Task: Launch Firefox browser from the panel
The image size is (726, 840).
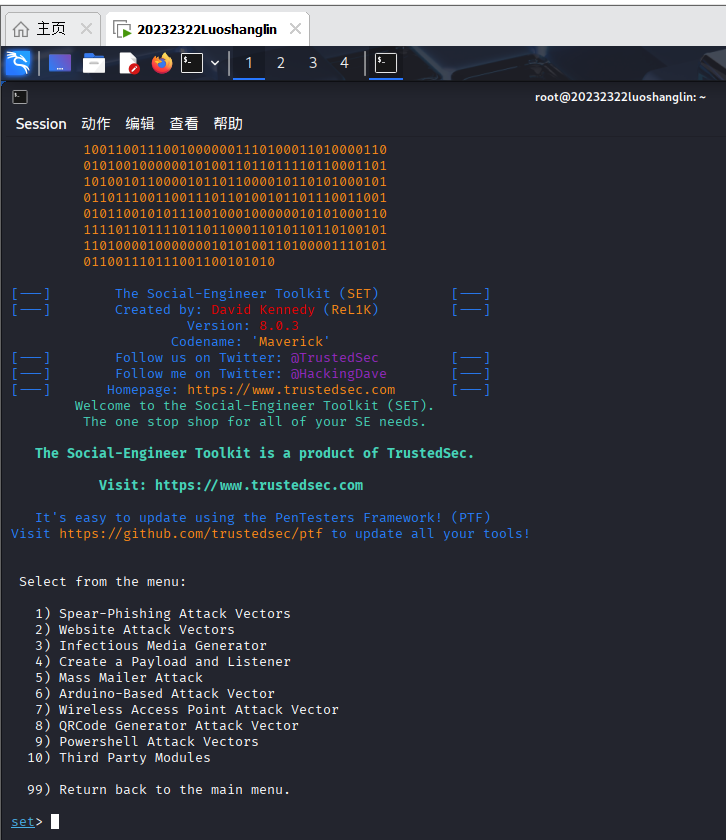Action: point(162,63)
